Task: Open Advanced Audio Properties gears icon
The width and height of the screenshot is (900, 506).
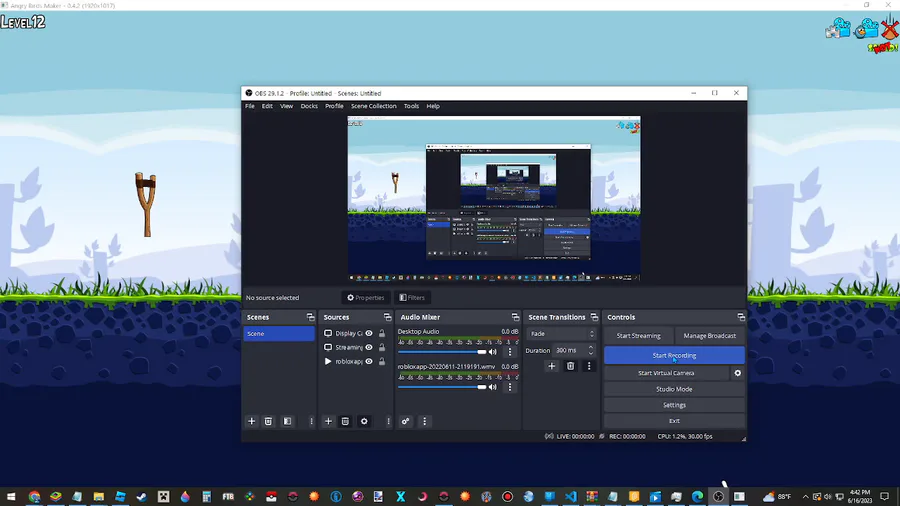Action: point(405,421)
